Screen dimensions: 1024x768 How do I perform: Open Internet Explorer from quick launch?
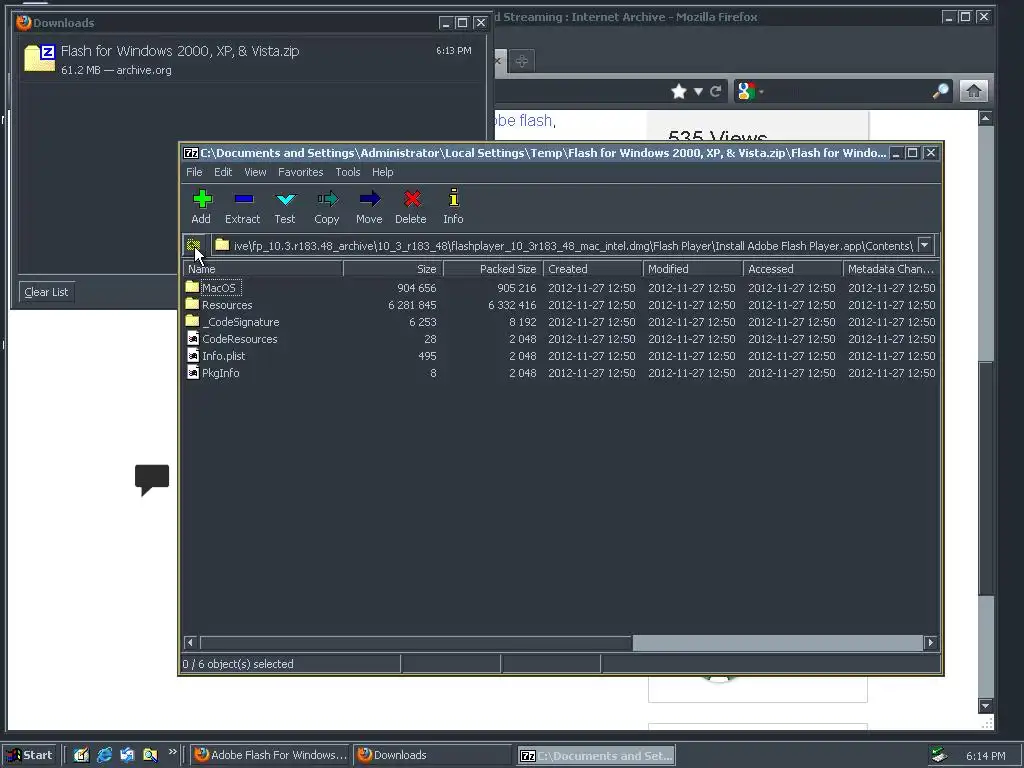(x=104, y=755)
